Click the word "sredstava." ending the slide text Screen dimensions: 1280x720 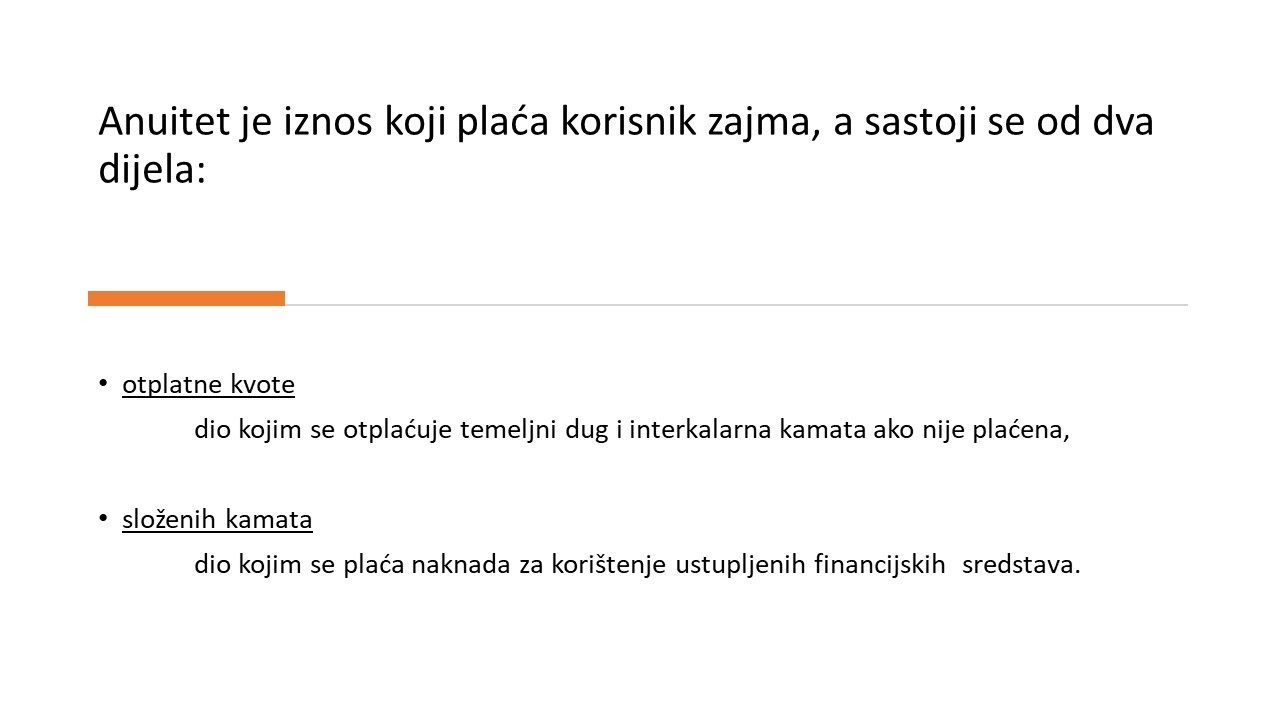[1021, 565]
